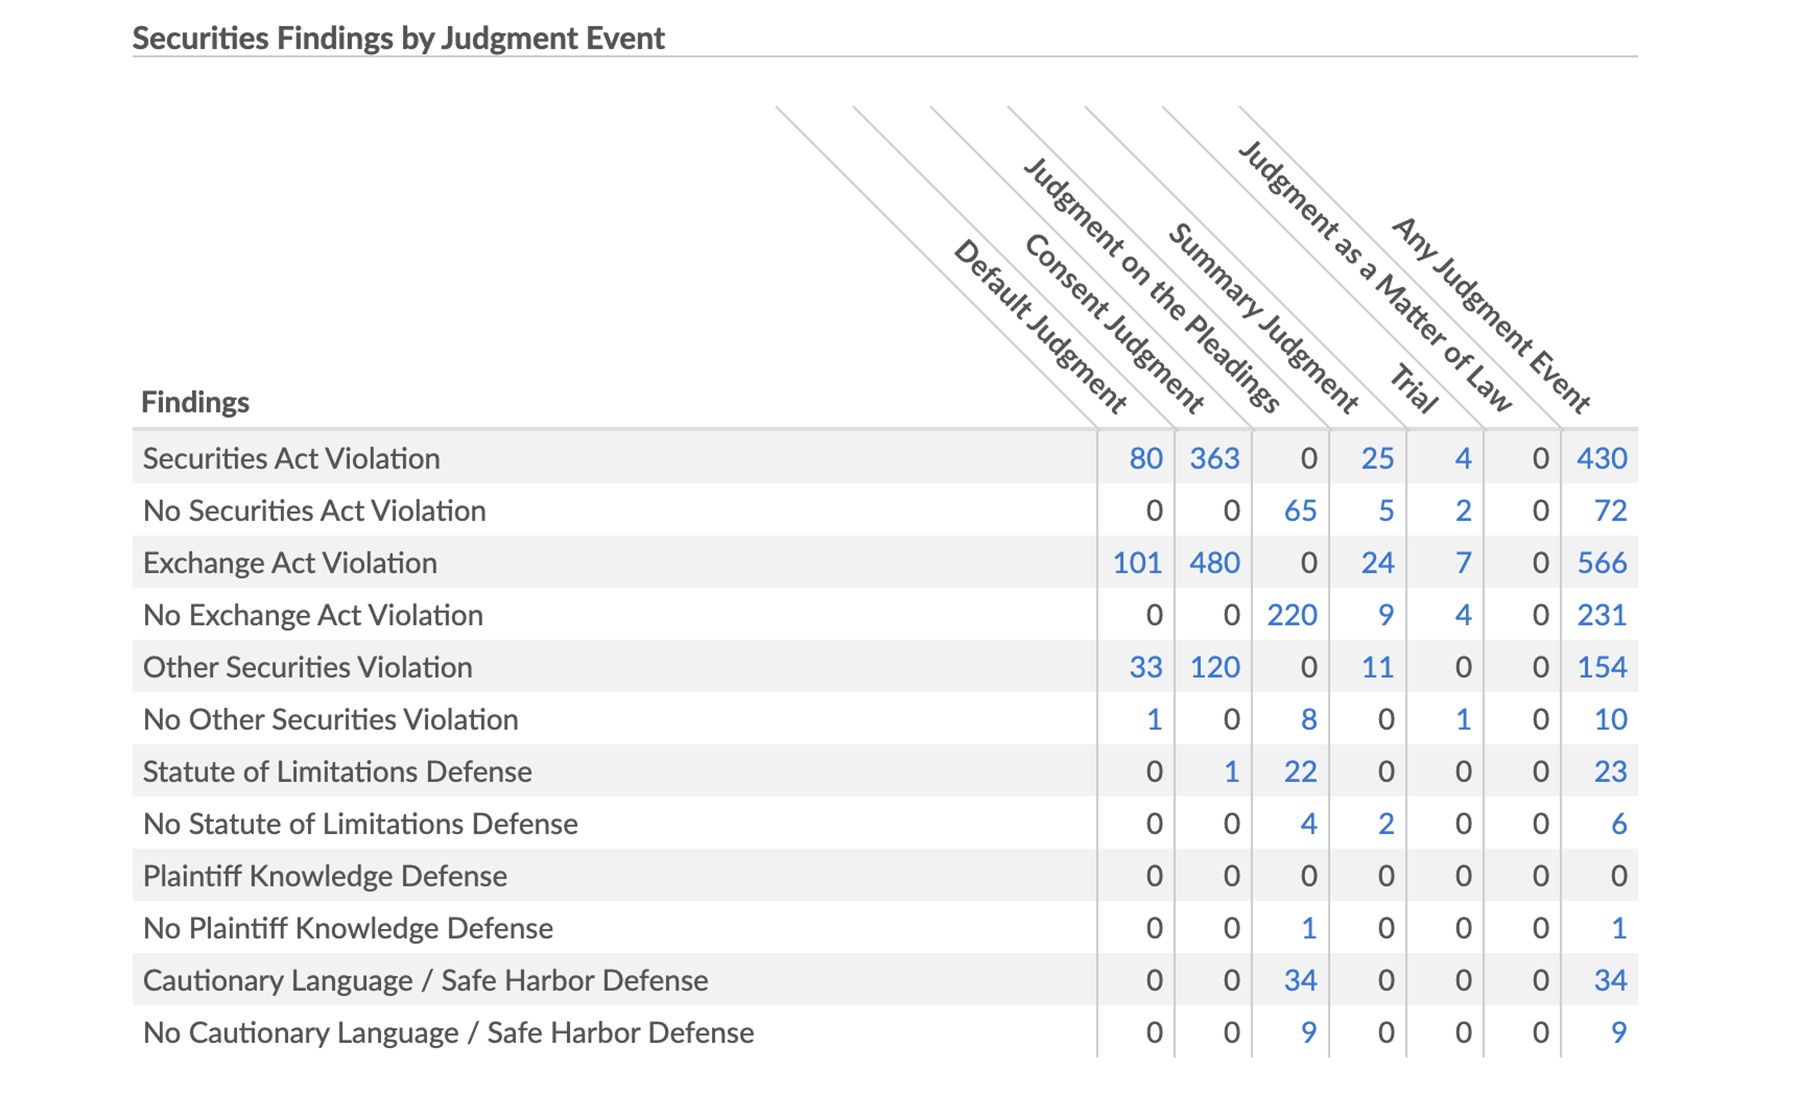
Task: Select 65 in No Securities Act Violation row
Action: point(1300,510)
